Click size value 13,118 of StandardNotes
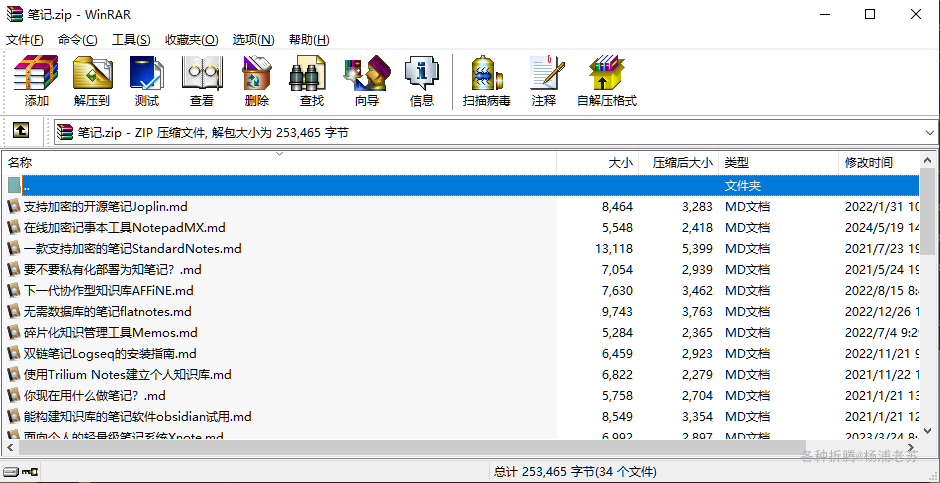Viewport: 940px width, 483px height. point(614,249)
